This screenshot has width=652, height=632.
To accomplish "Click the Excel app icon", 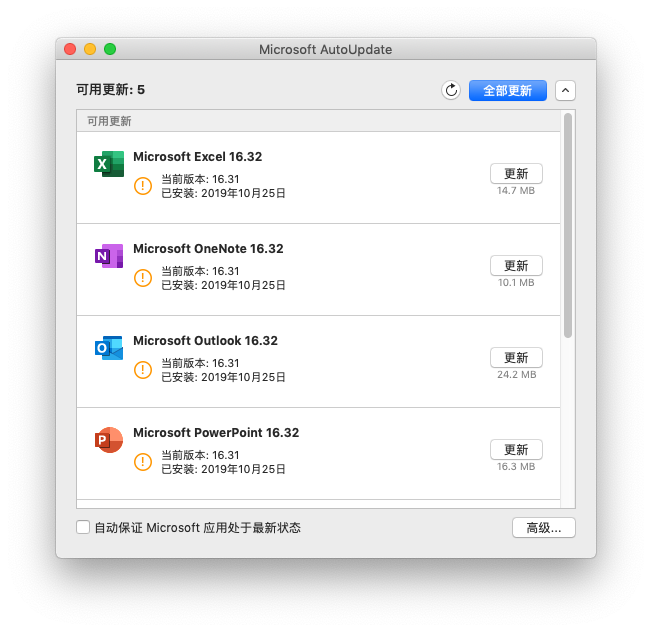I will [x=109, y=164].
